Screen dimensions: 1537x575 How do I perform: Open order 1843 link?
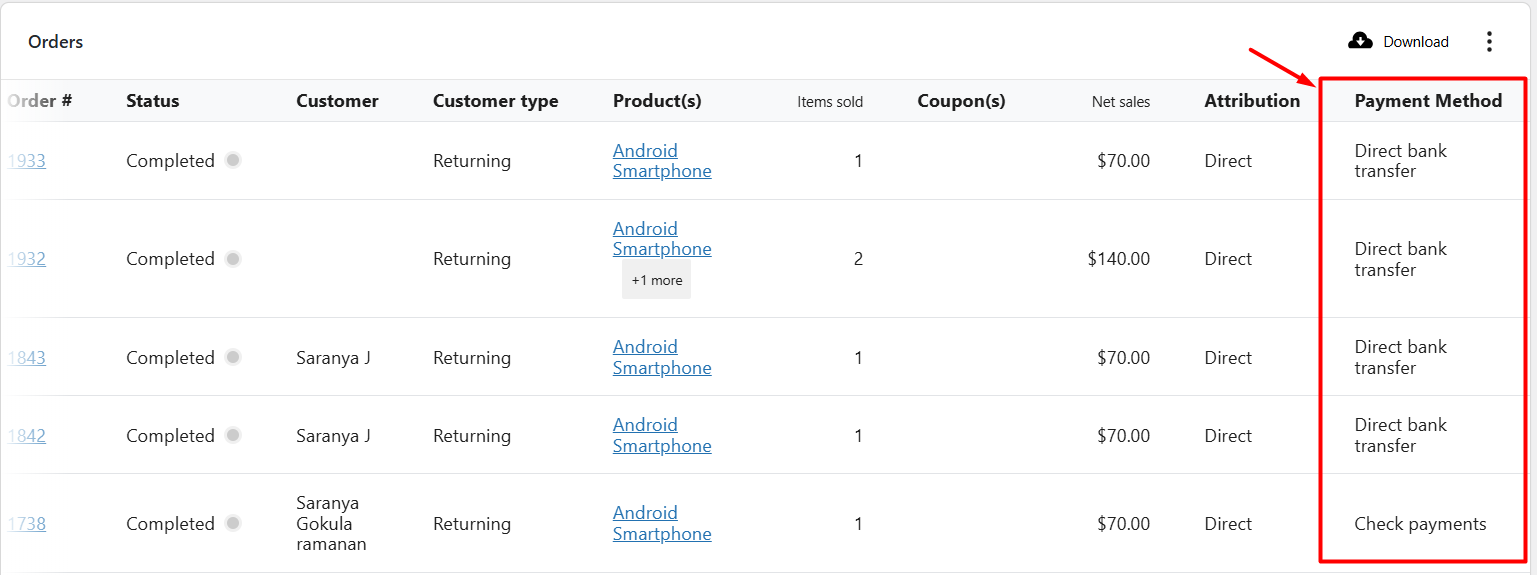click(27, 358)
